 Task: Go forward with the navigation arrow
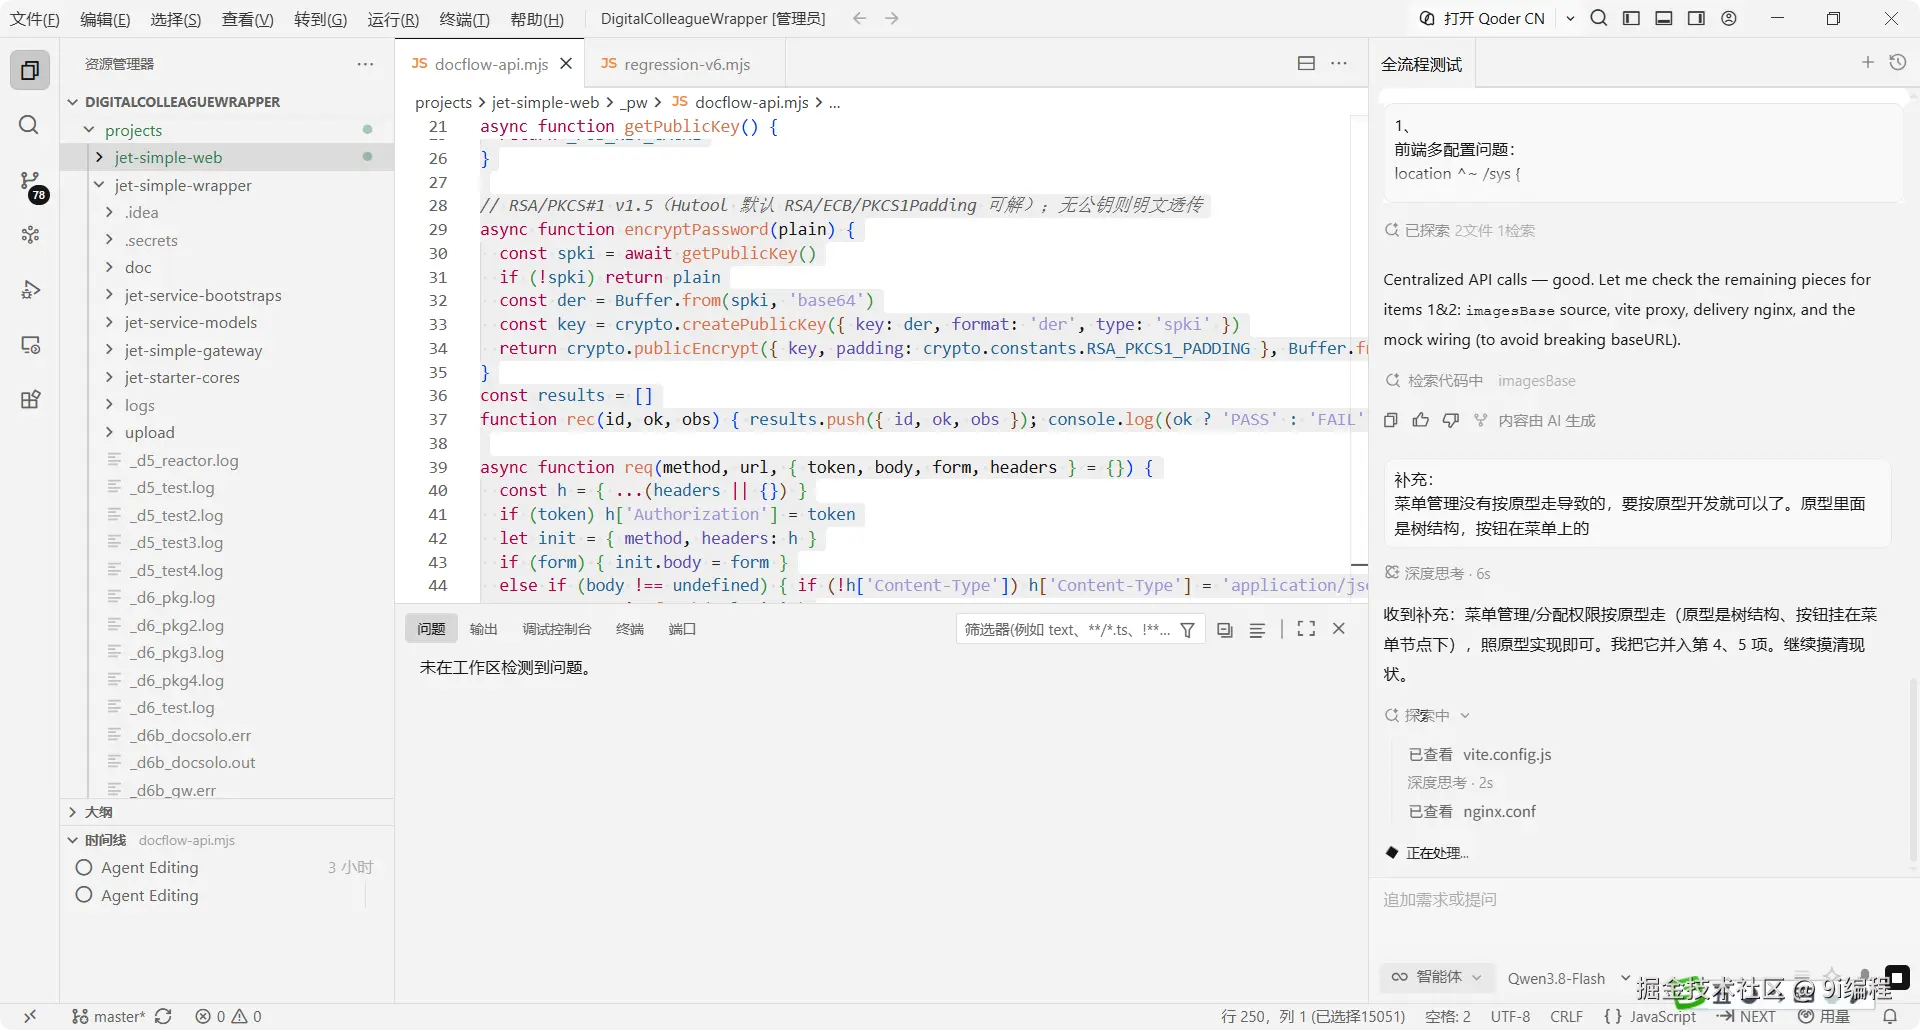click(x=892, y=19)
